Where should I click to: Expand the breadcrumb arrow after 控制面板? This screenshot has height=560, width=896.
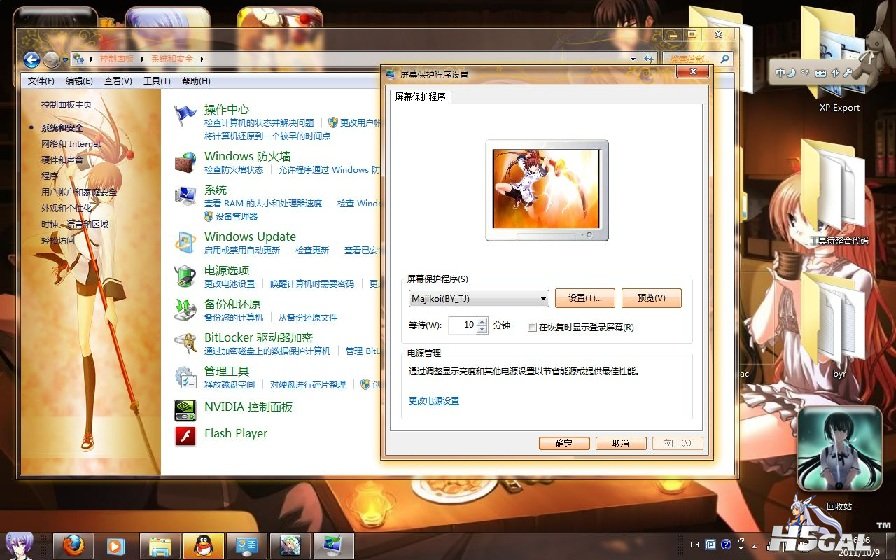[142, 59]
